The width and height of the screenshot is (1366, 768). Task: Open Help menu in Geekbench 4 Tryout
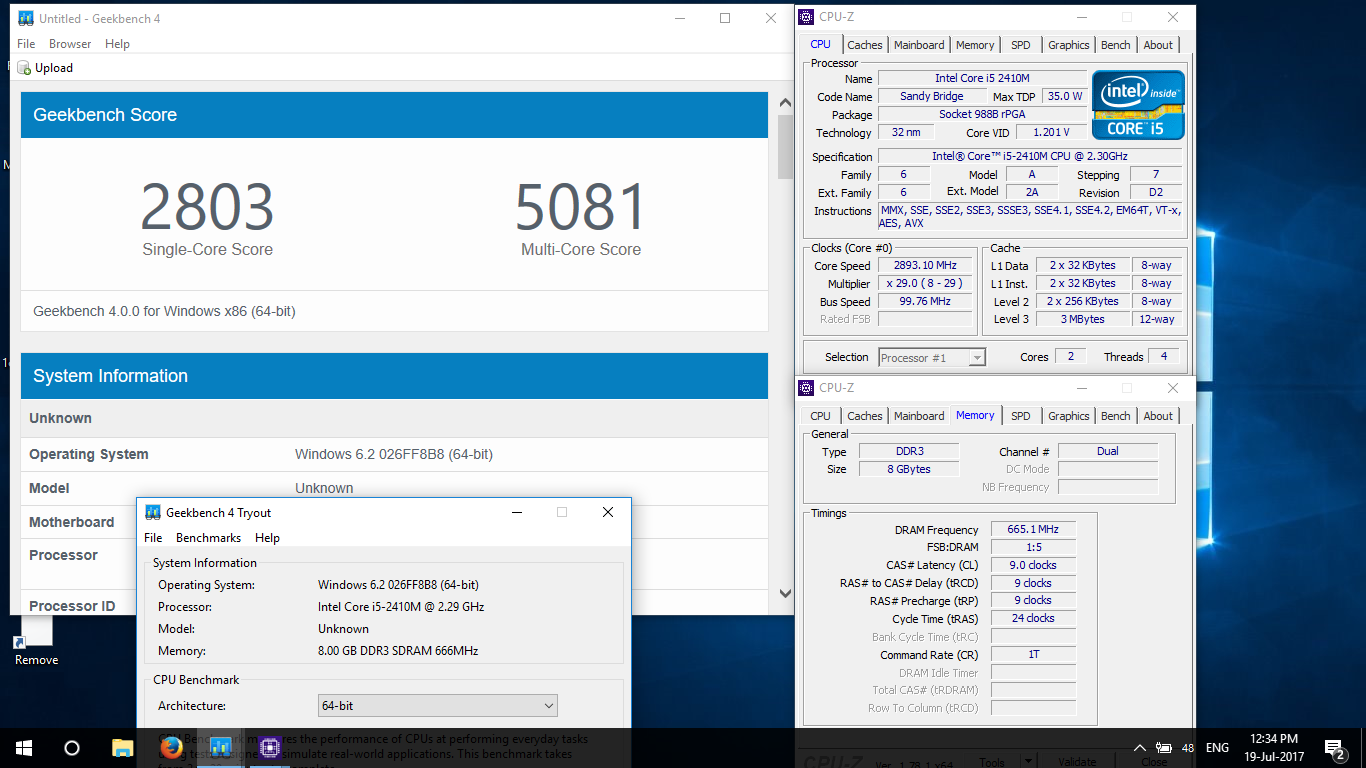(267, 538)
